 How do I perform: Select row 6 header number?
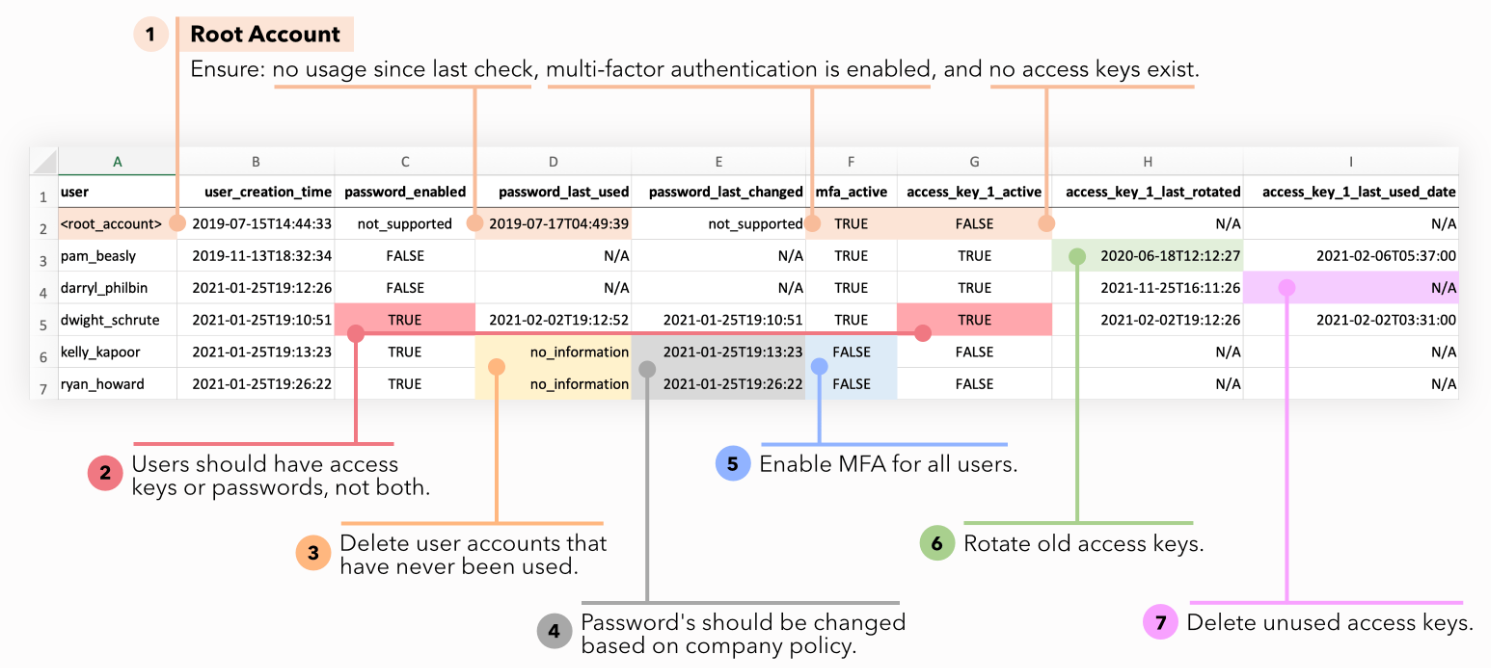pos(44,352)
